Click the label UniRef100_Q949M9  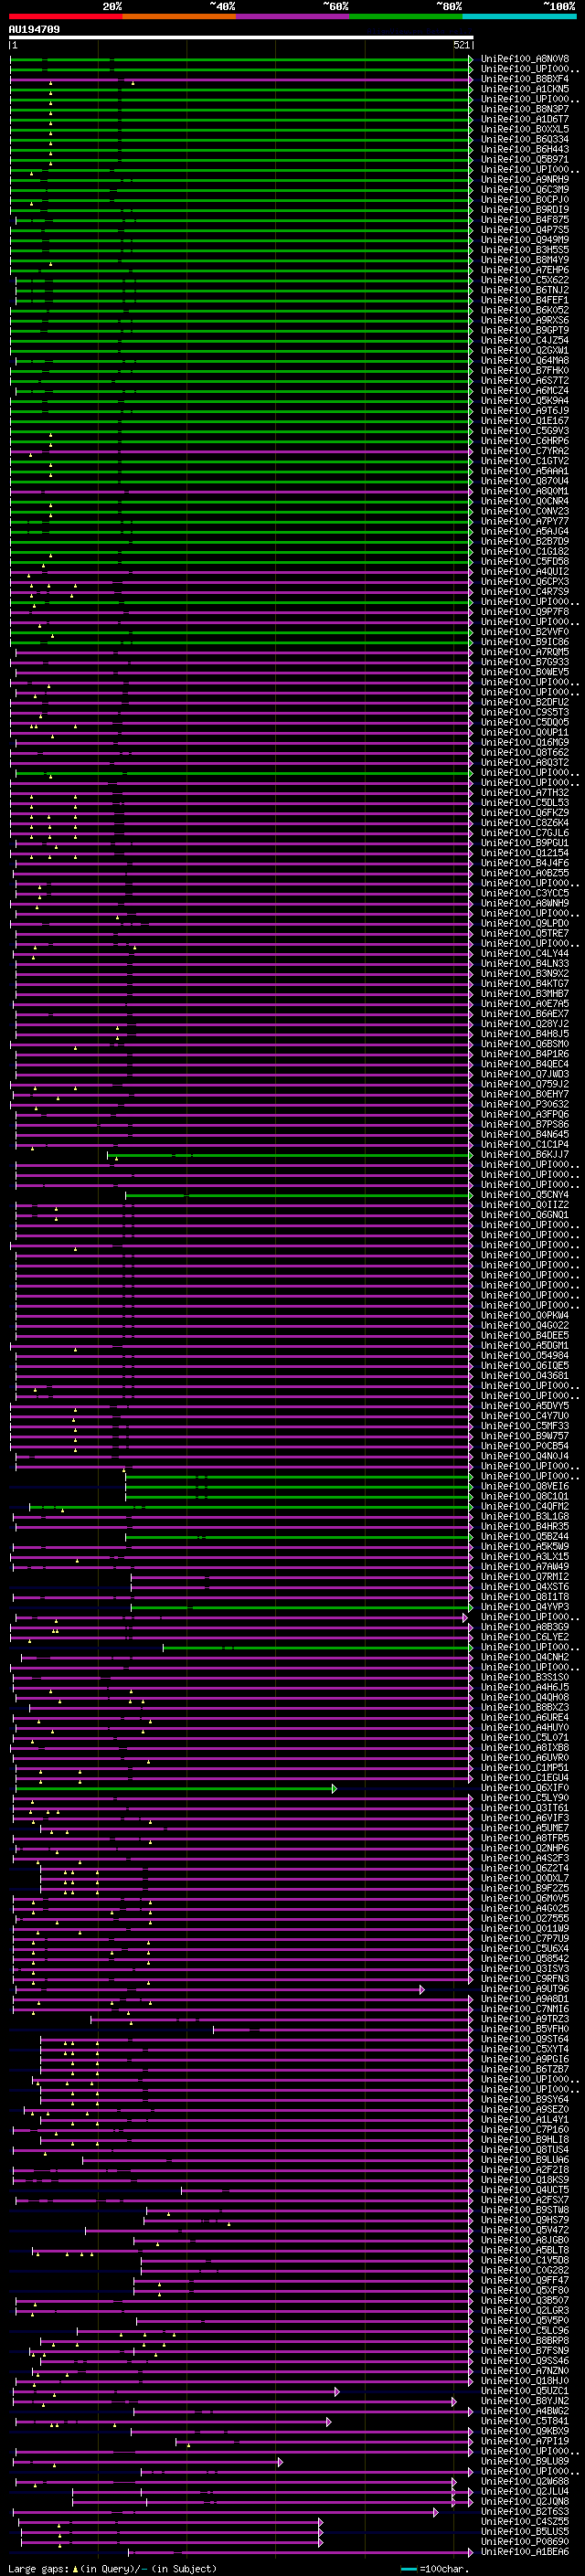[x=525, y=240]
